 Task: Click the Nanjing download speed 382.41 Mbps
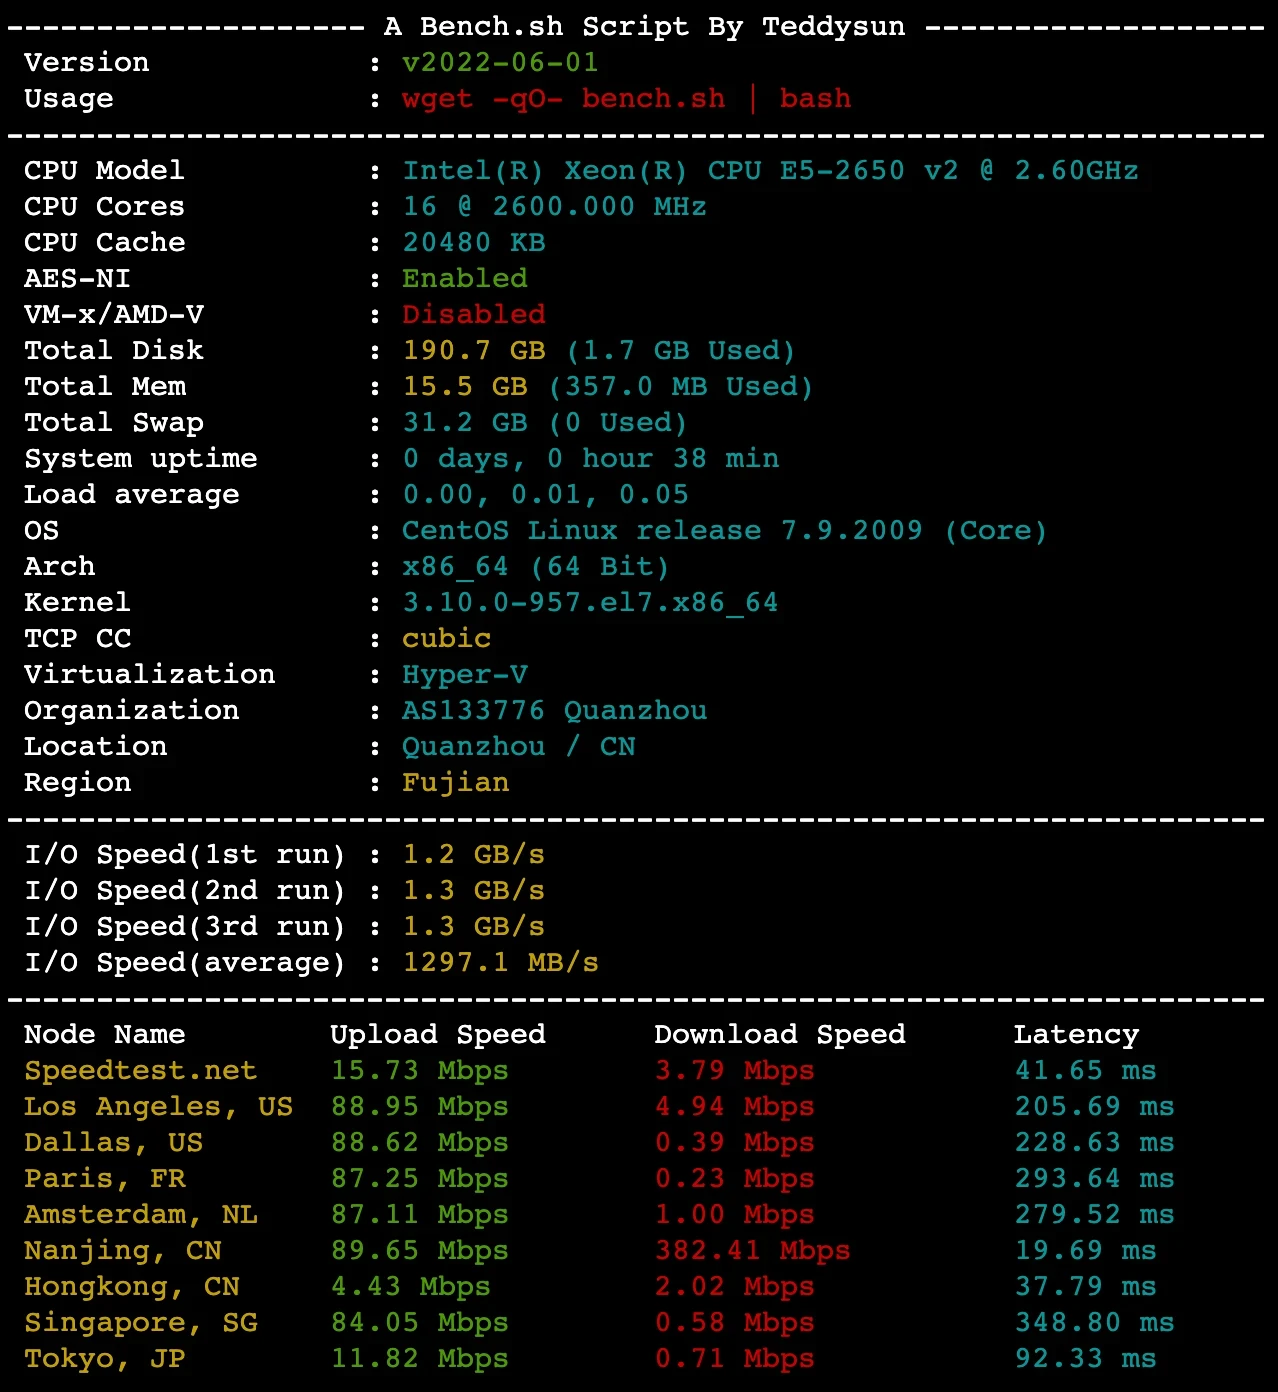coord(752,1251)
